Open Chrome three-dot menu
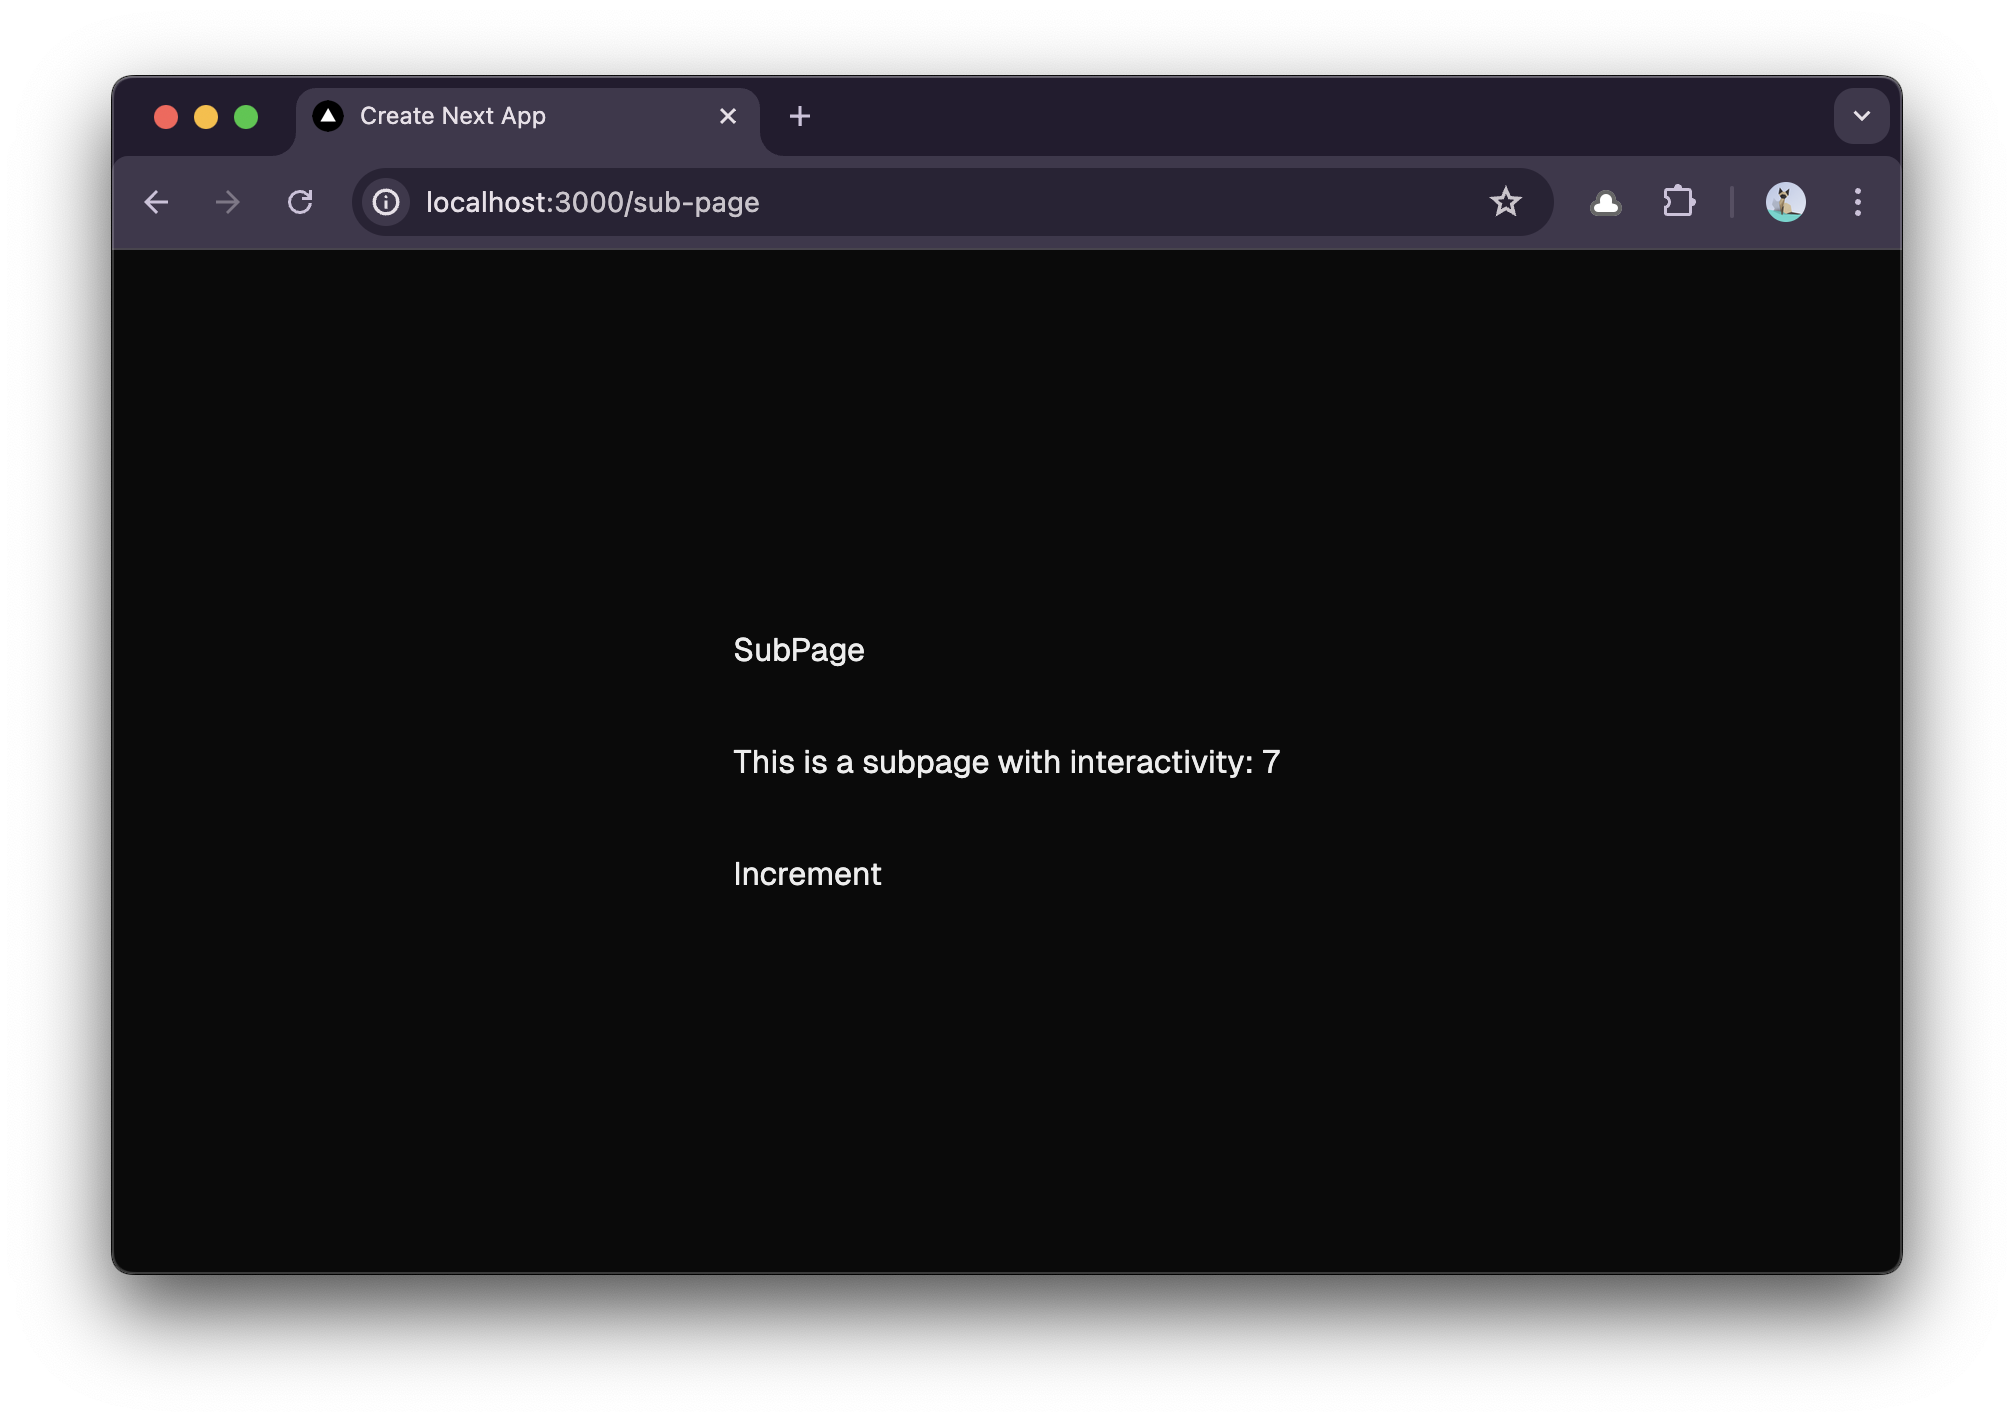 [1857, 202]
